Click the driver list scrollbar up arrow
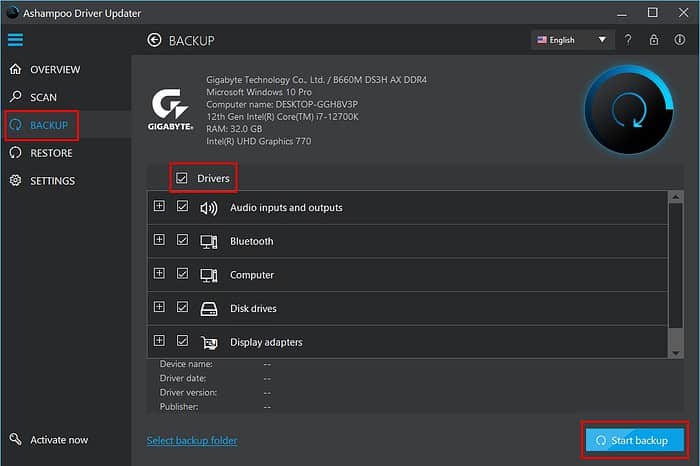Image resolution: width=700 pixels, height=466 pixels. click(675, 197)
